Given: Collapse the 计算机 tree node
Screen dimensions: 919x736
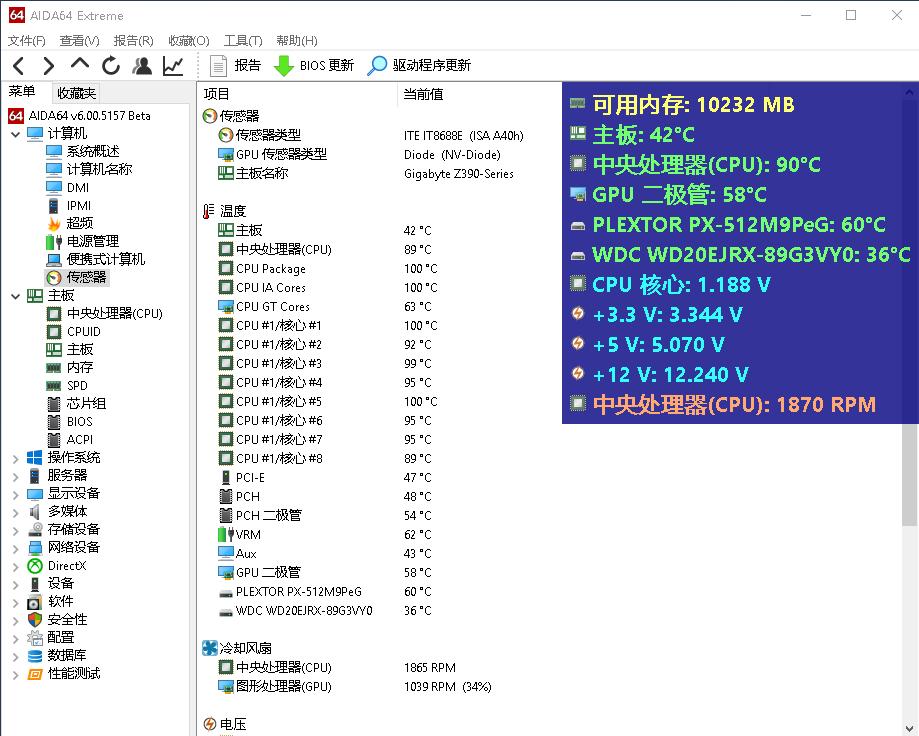Looking at the screenshot, I should tap(15, 134).
